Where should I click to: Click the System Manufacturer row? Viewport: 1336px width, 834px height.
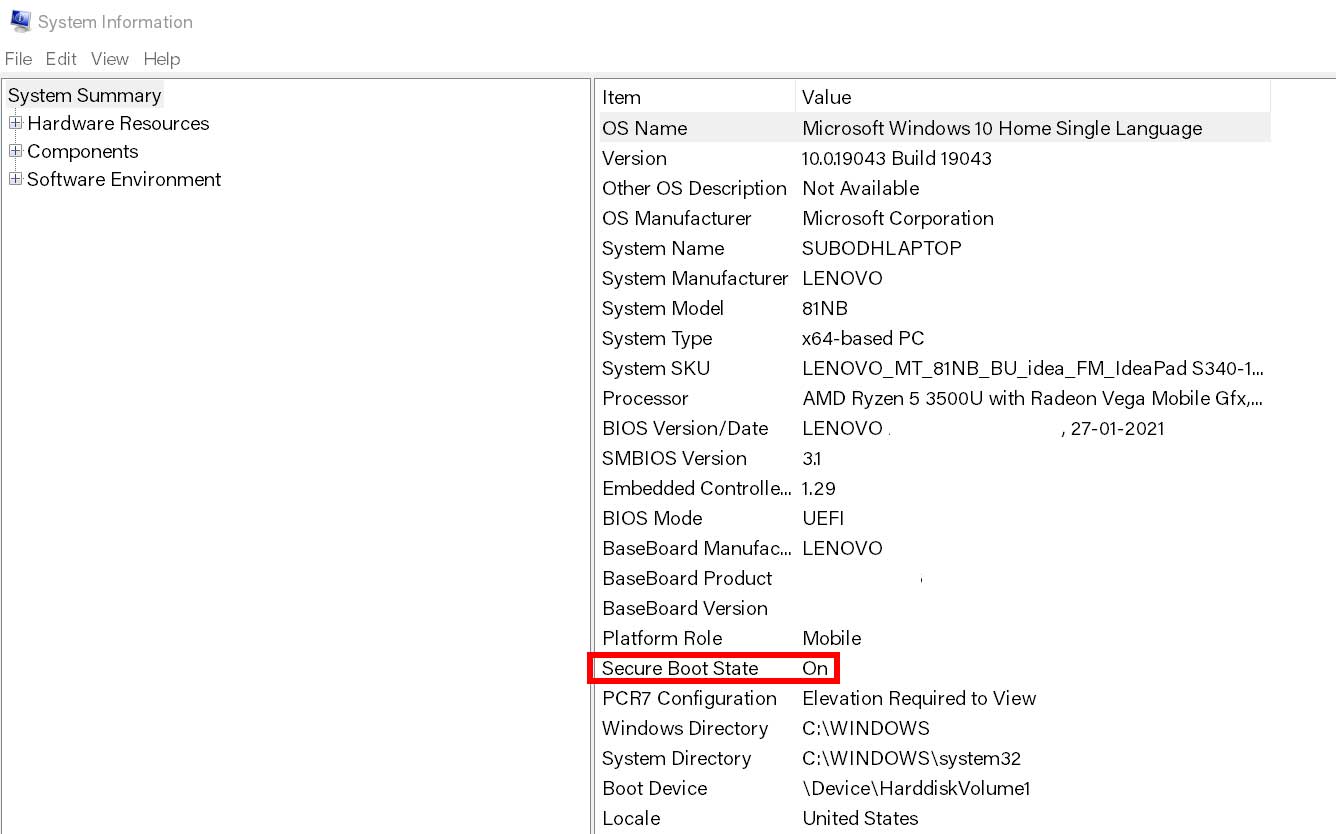point(934,278)
